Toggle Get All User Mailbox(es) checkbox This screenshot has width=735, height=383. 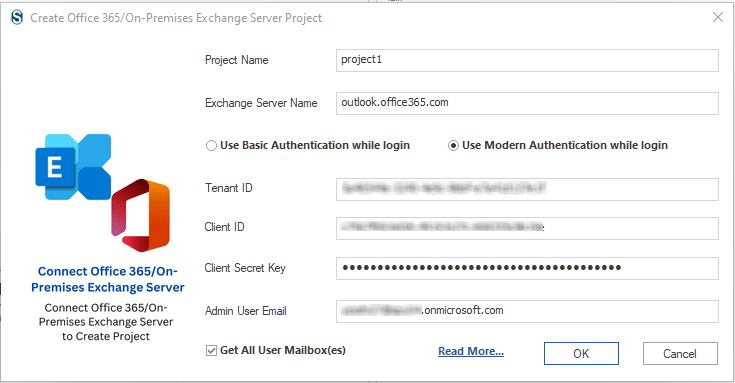[x=211, y=351]
